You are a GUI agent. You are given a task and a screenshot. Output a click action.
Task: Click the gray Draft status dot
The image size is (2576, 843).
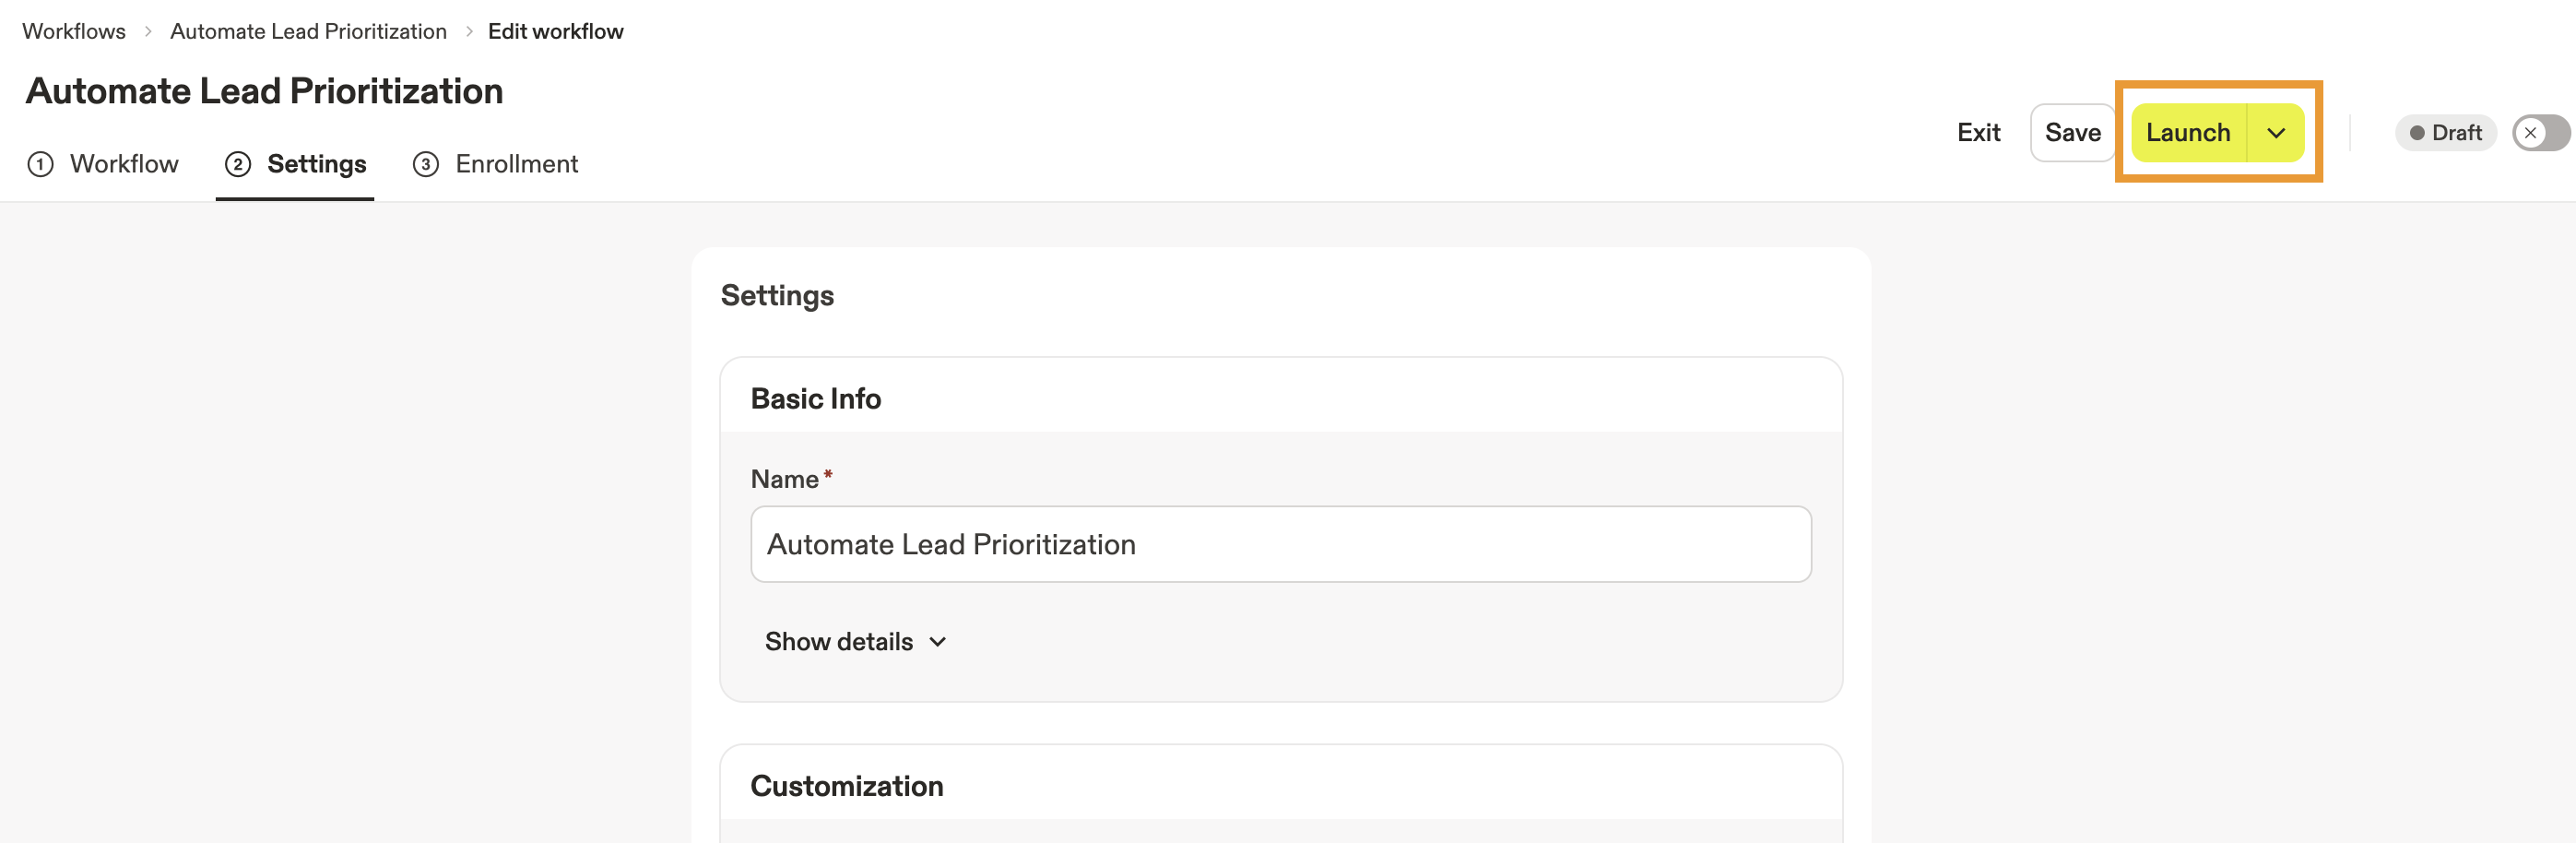[x=2416, y=133]
